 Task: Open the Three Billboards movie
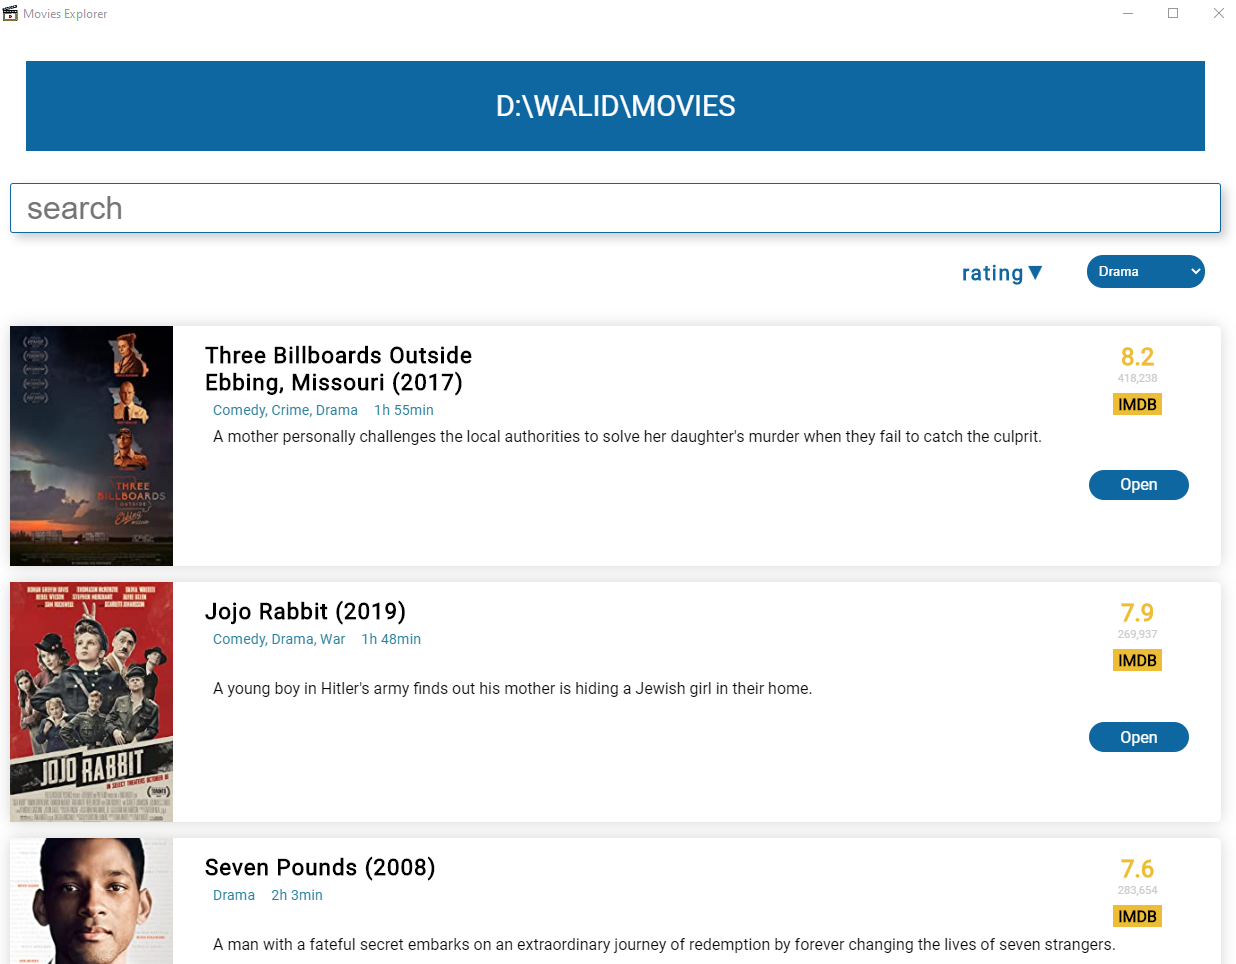point(1138,485)
